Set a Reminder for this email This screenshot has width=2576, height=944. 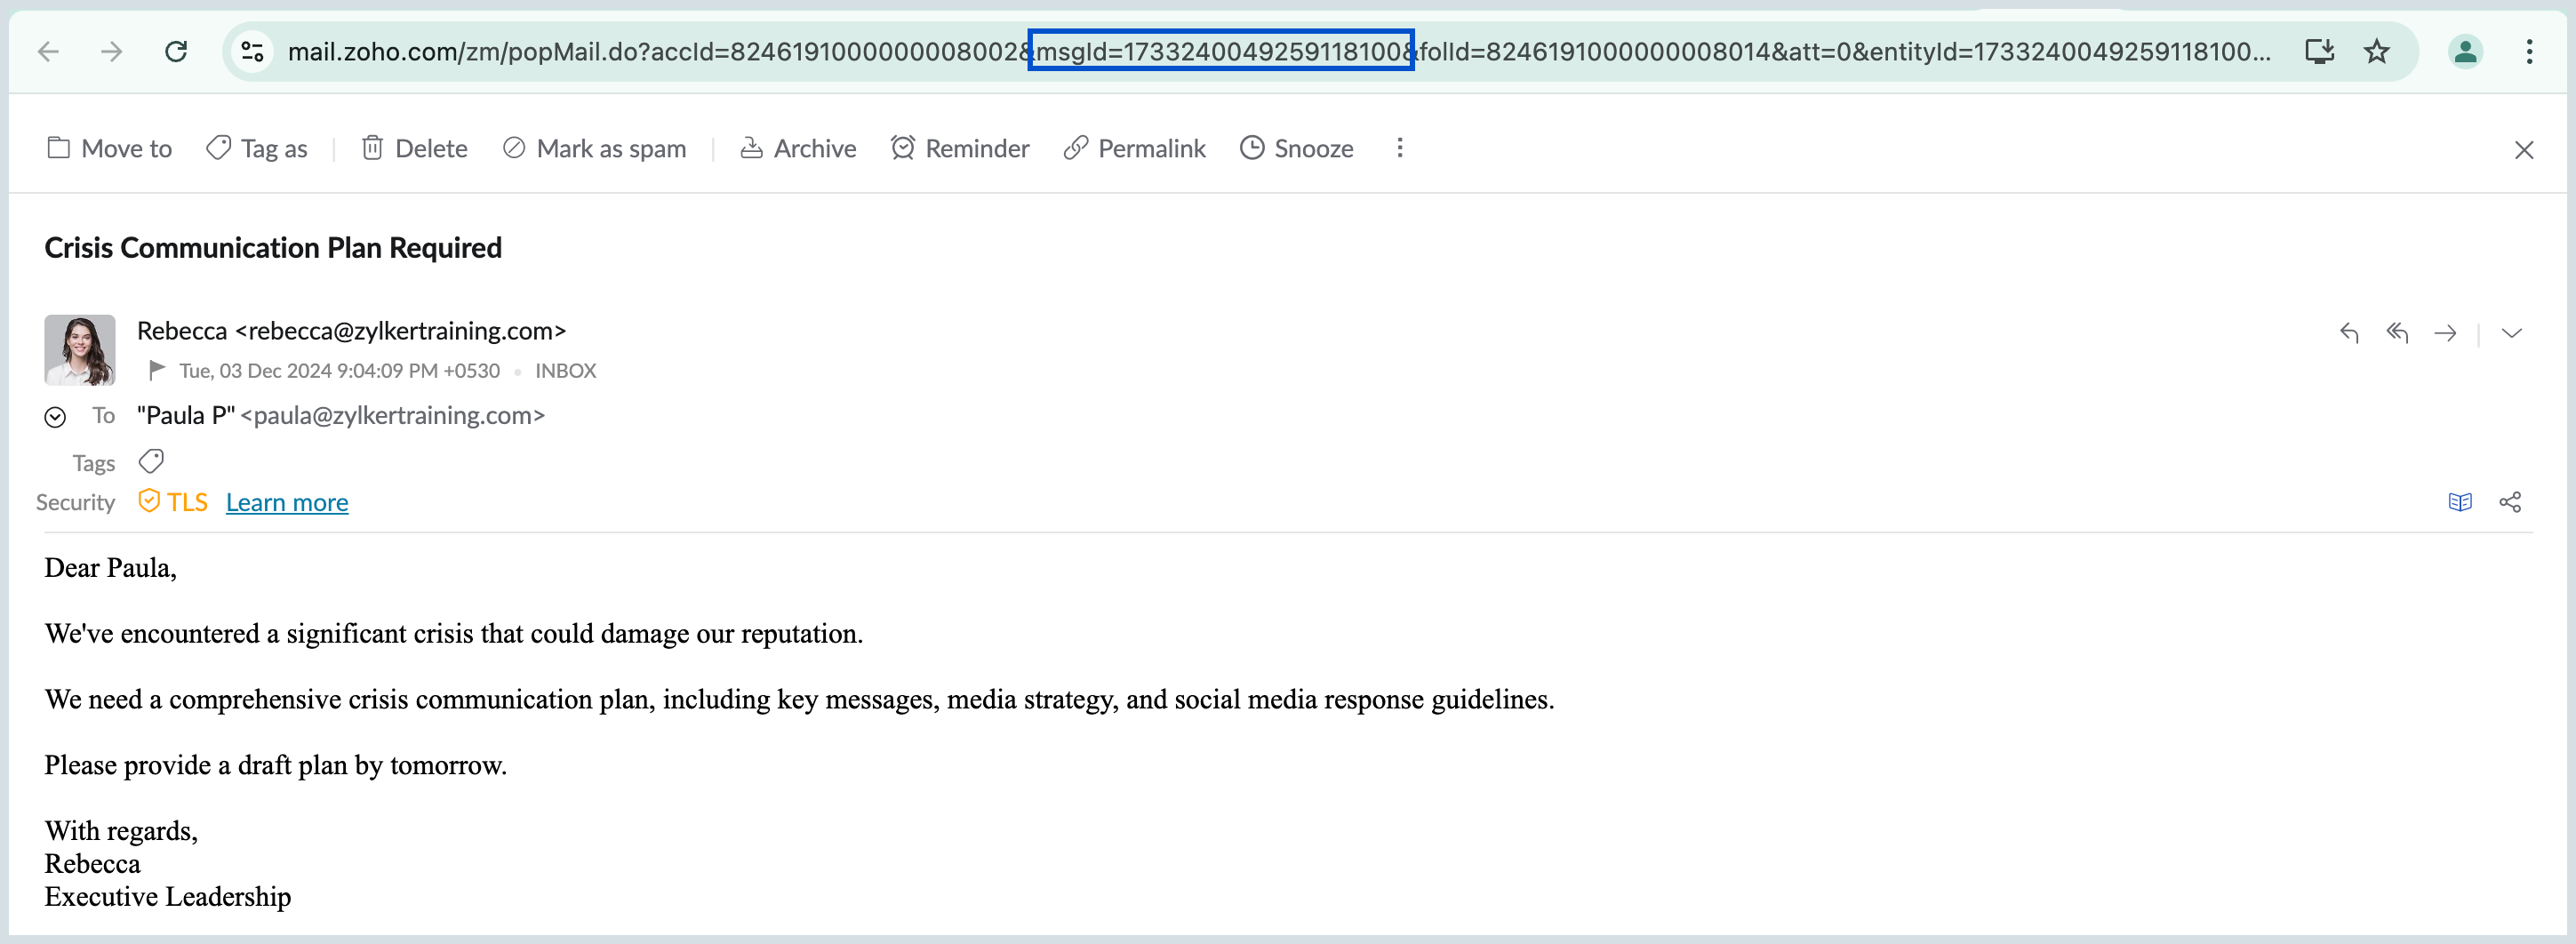click(959, 148)
